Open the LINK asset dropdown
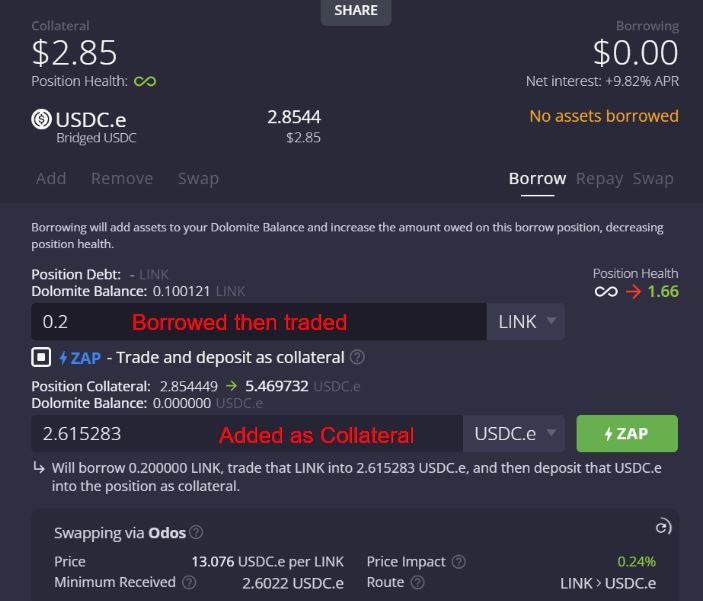This screenshot has height=601, width=703. coord(525,322)
